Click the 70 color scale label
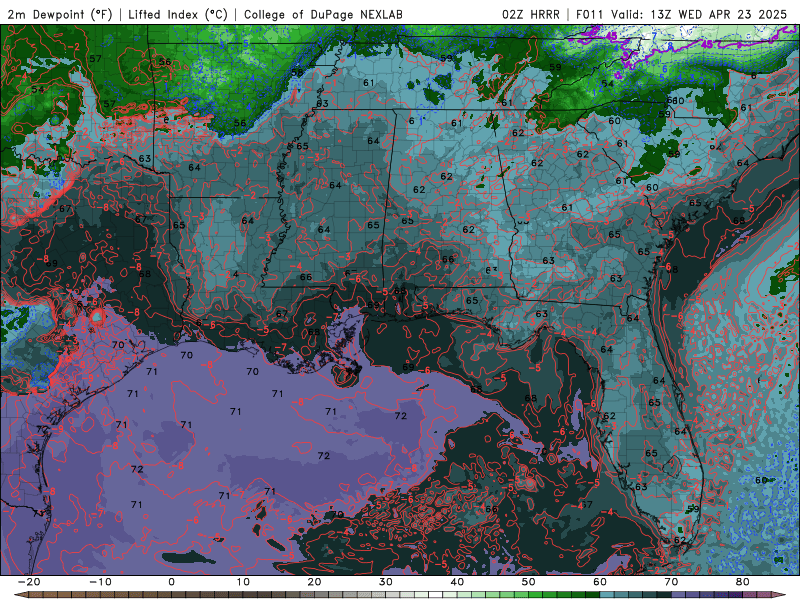This screenshot has width=800, height=600. coord(671,582)
